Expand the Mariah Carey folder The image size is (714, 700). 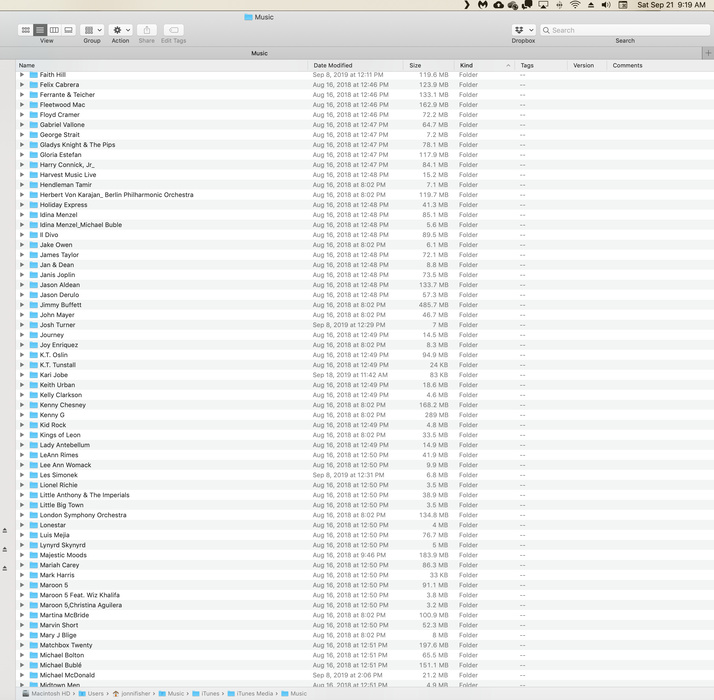tap(22, 565)
